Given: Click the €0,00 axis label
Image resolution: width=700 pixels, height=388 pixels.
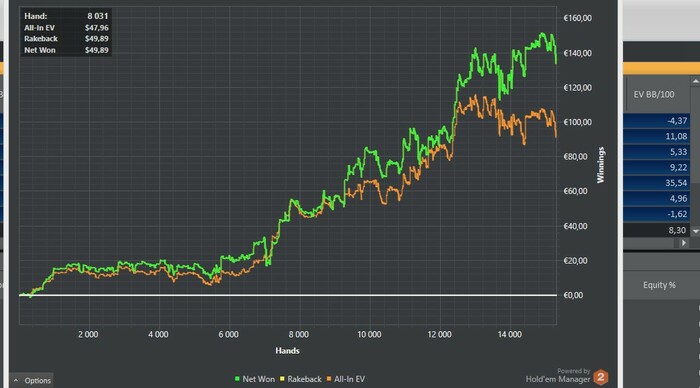Looking at the screenshot, I should click(x=574, y=295).
